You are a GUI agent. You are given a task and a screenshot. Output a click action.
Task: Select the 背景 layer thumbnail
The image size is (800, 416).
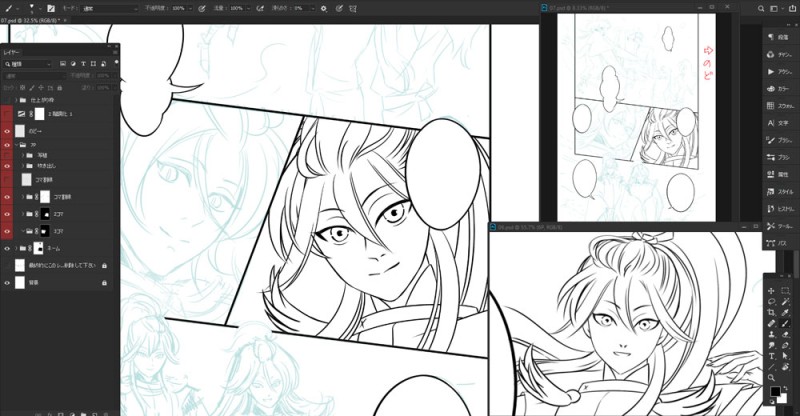[x=20, y=282]
